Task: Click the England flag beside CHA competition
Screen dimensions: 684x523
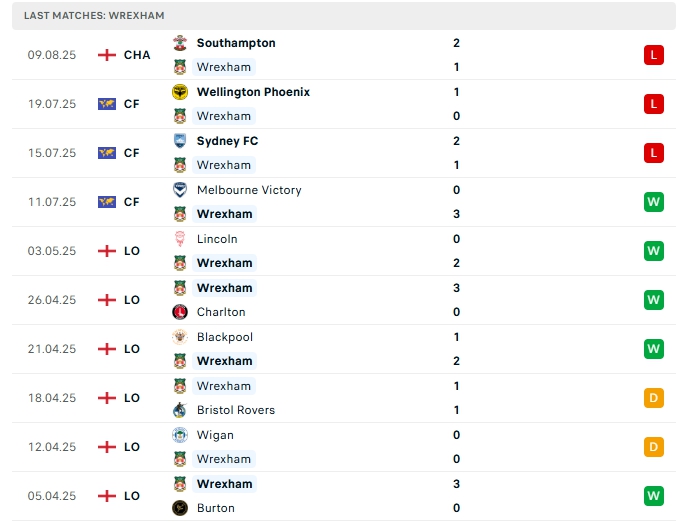Action: pos(107,55)
